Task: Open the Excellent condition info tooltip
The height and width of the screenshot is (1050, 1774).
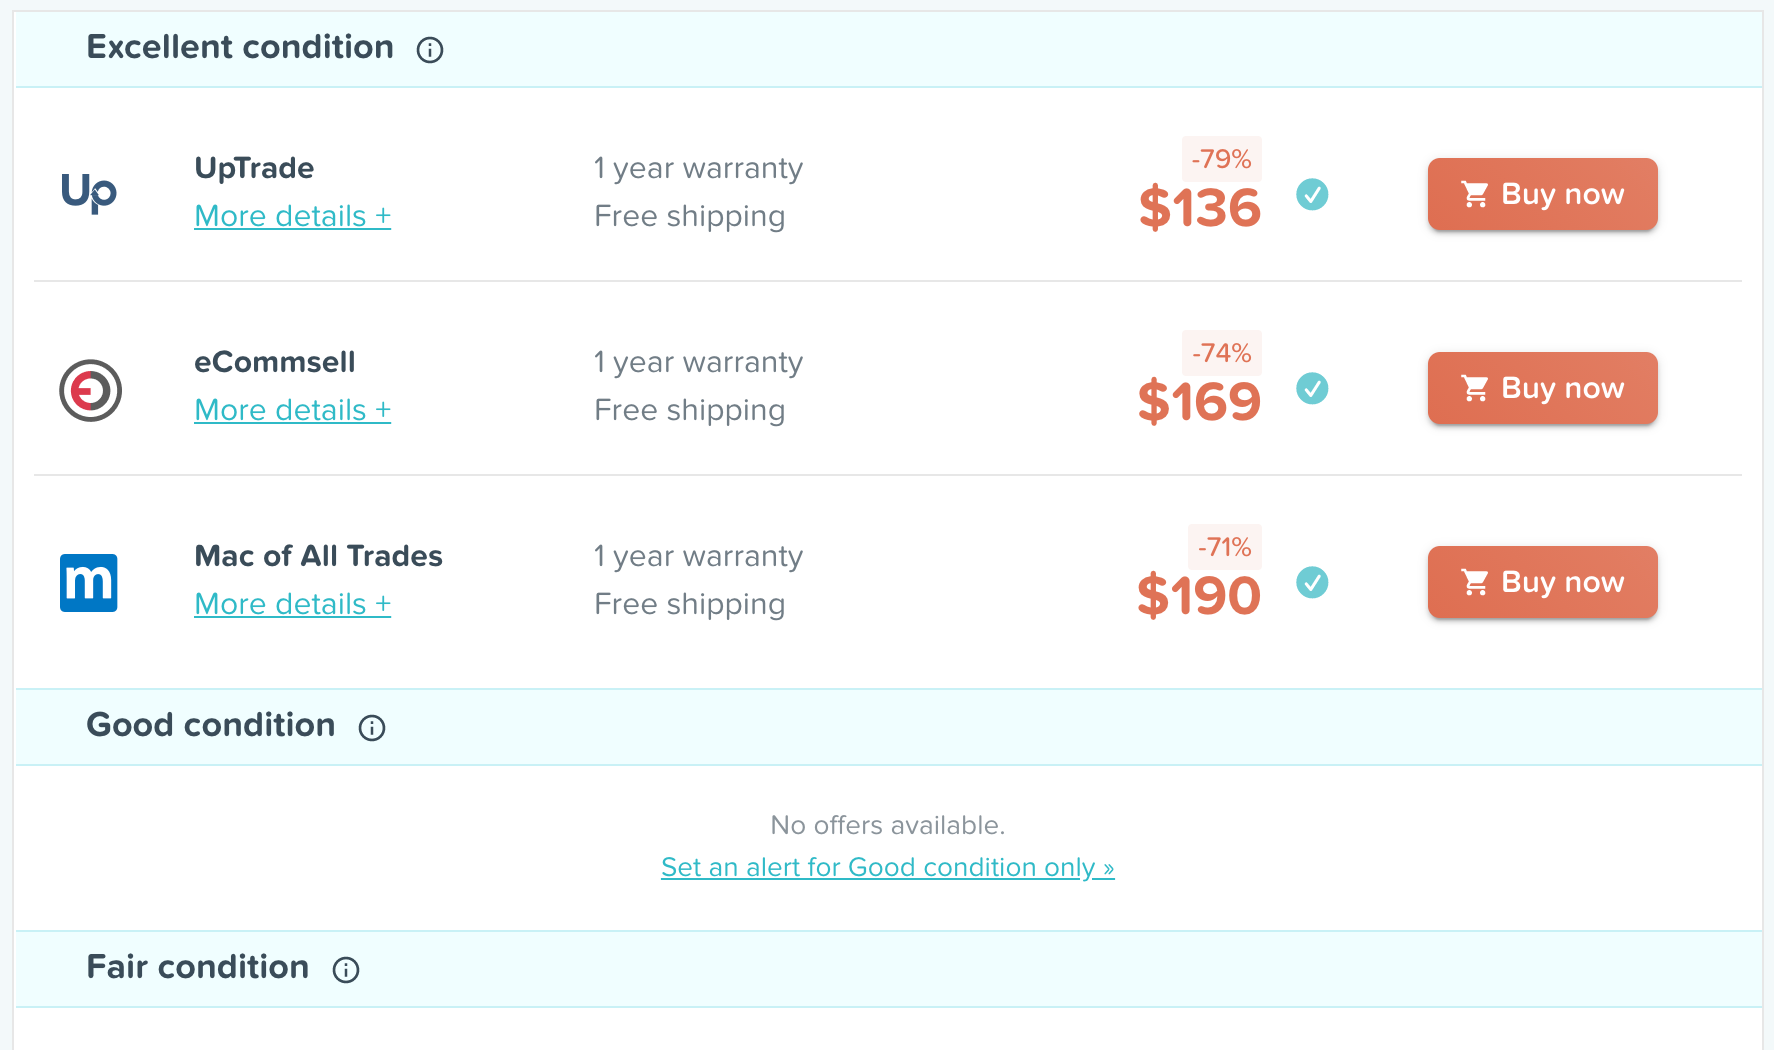Action: [429, 50]
